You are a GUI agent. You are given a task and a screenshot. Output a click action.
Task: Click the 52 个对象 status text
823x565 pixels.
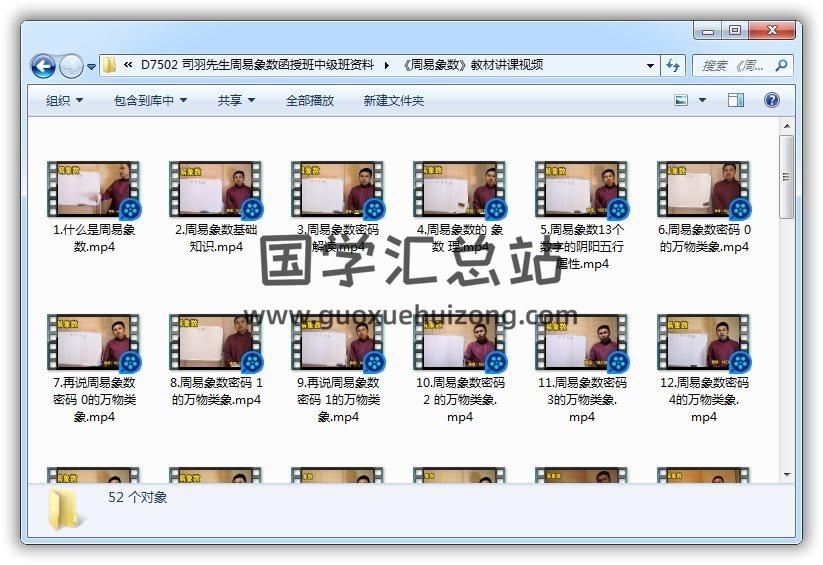(x=138, y=497)
